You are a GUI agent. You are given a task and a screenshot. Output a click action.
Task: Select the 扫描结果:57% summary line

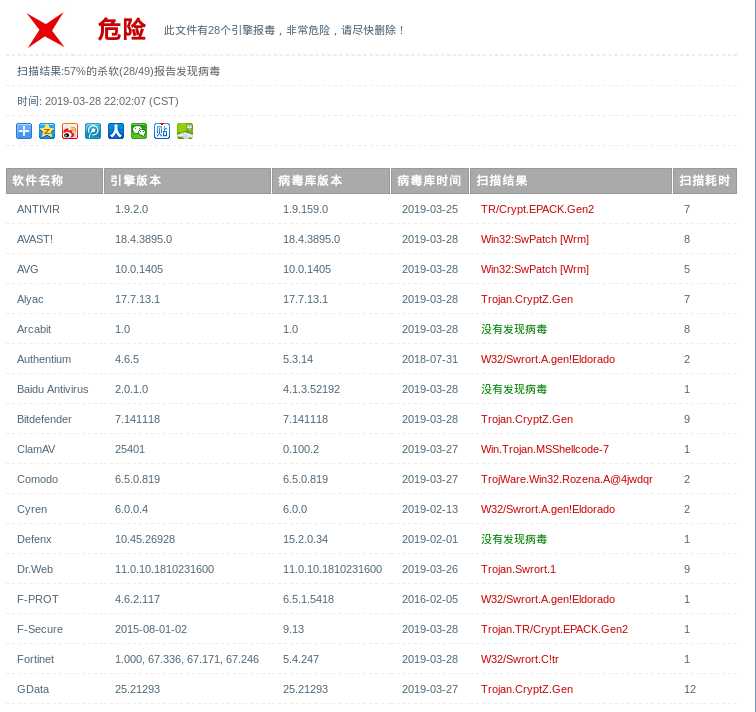119,71
